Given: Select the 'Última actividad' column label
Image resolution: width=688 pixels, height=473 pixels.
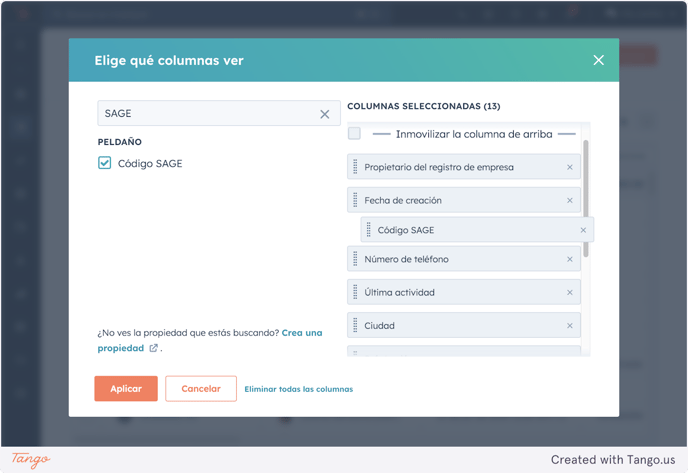Looking at the screenshot, I should tap(399, 293).
